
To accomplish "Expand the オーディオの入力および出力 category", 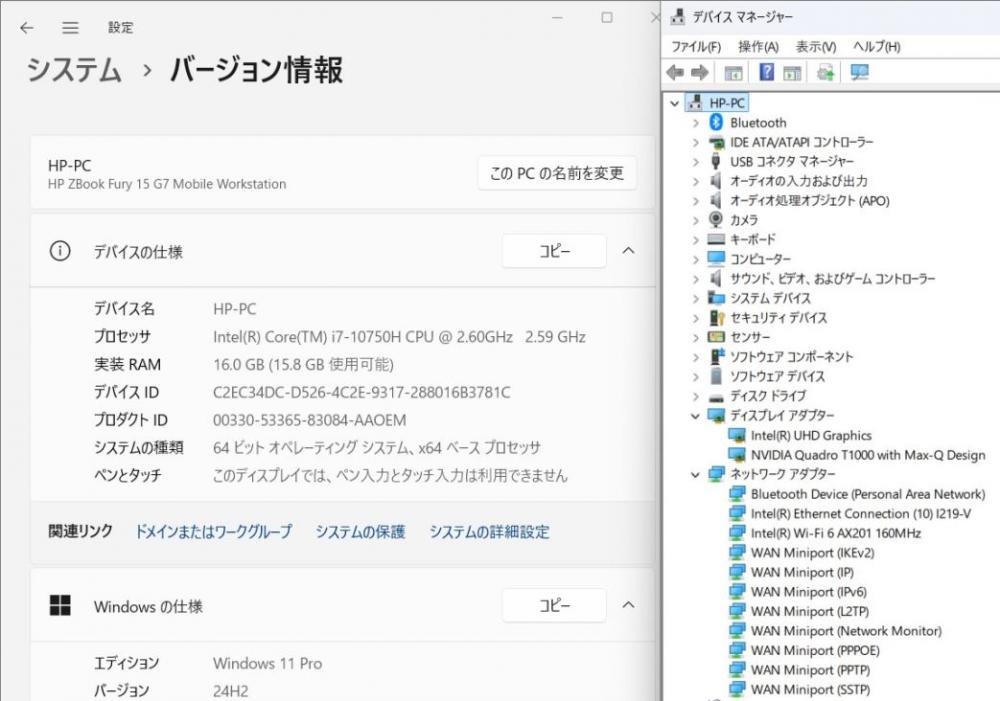I will click(696, 182).
